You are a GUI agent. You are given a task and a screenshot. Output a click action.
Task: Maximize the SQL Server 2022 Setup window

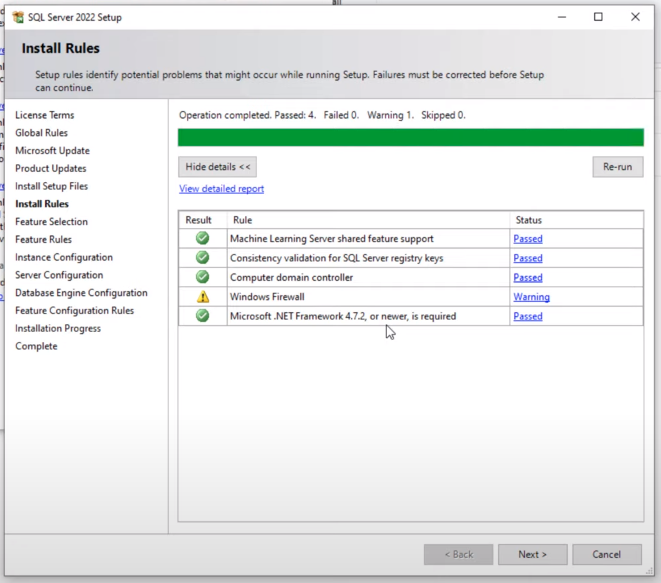[598, 17]
